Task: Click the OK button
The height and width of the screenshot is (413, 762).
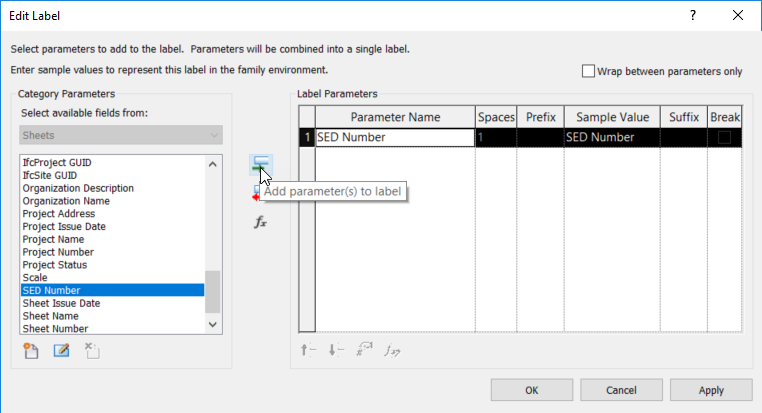Action: click(x=532, y=390)
